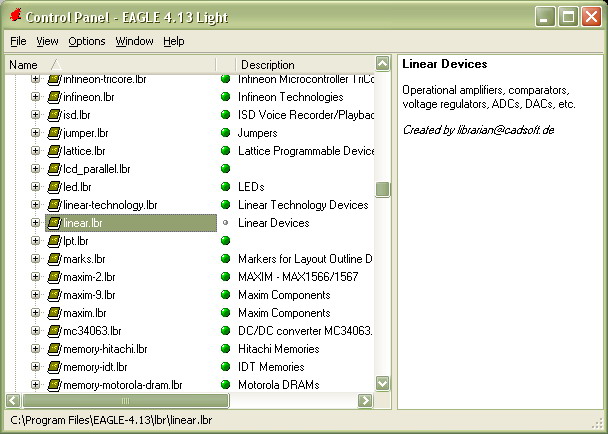608x434 pixels.
Task: Open the Window menu
Action: click(x=134, y=41)
